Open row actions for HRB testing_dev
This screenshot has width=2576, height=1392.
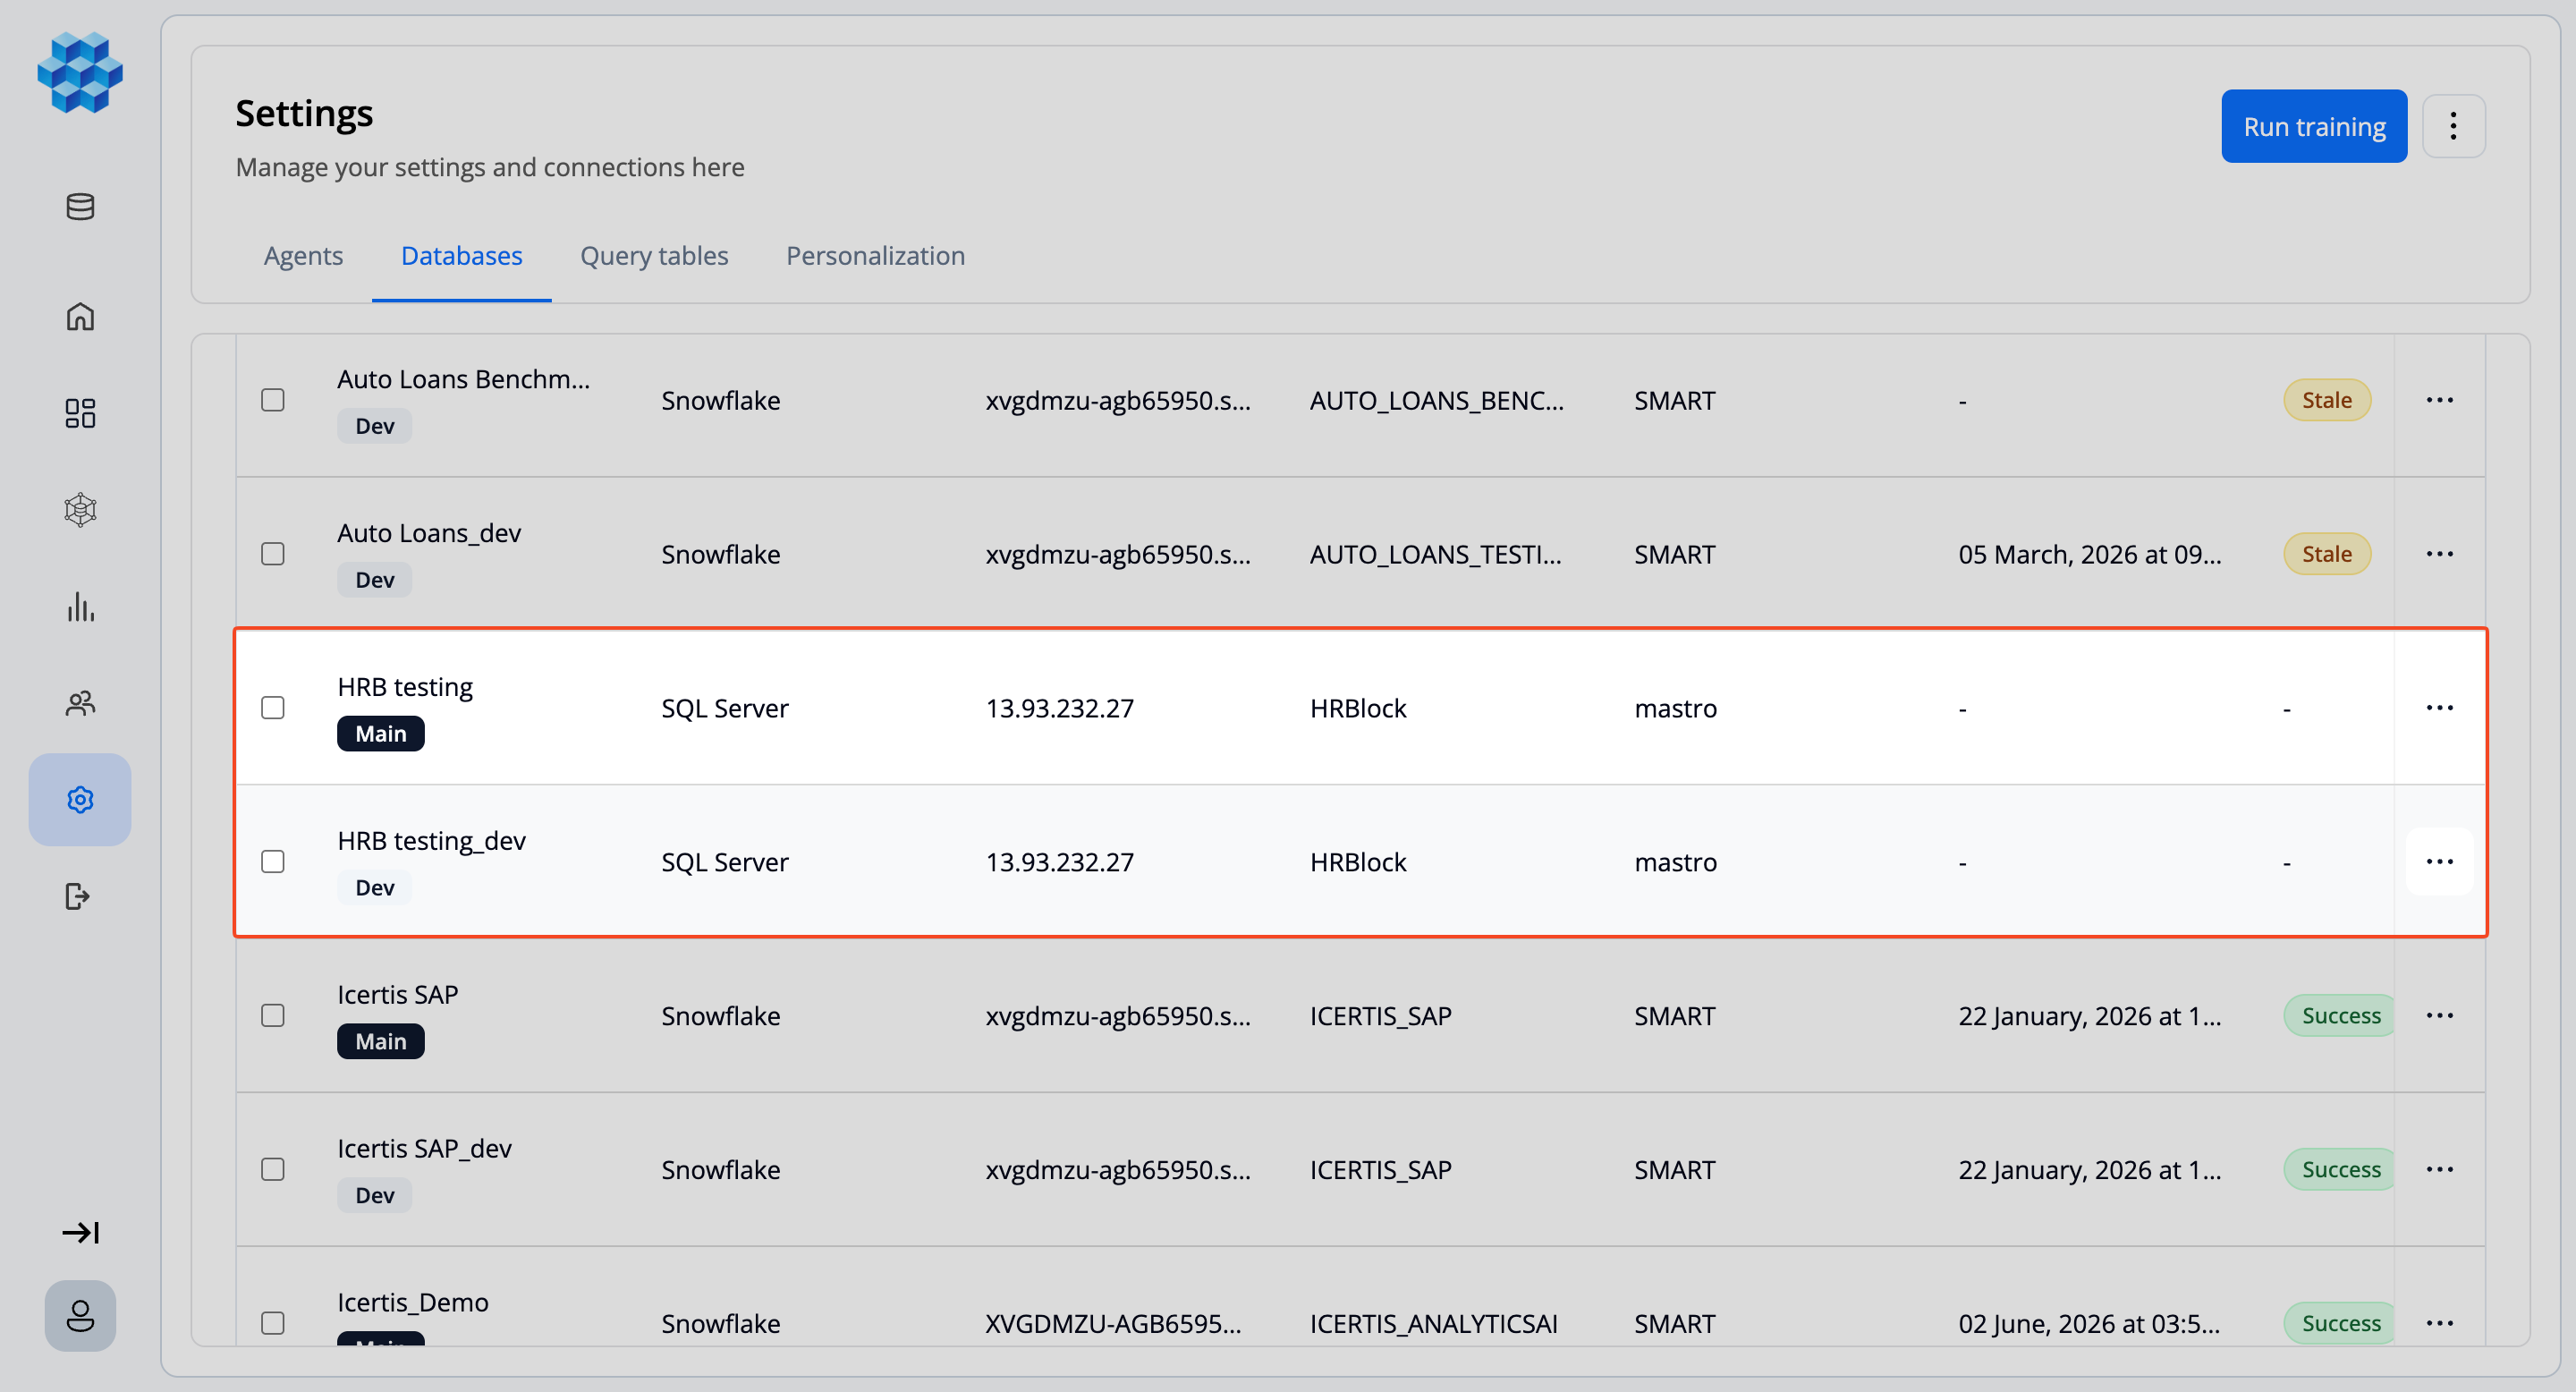point(2439,862)
